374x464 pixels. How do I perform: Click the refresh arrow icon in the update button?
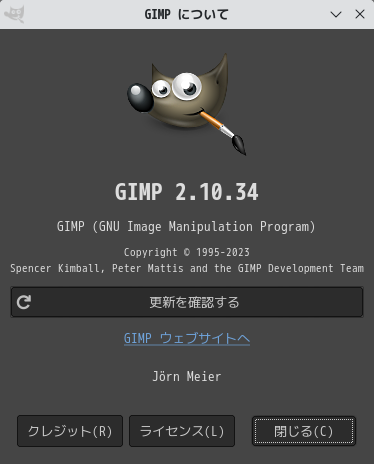click(x=24, y=302)
